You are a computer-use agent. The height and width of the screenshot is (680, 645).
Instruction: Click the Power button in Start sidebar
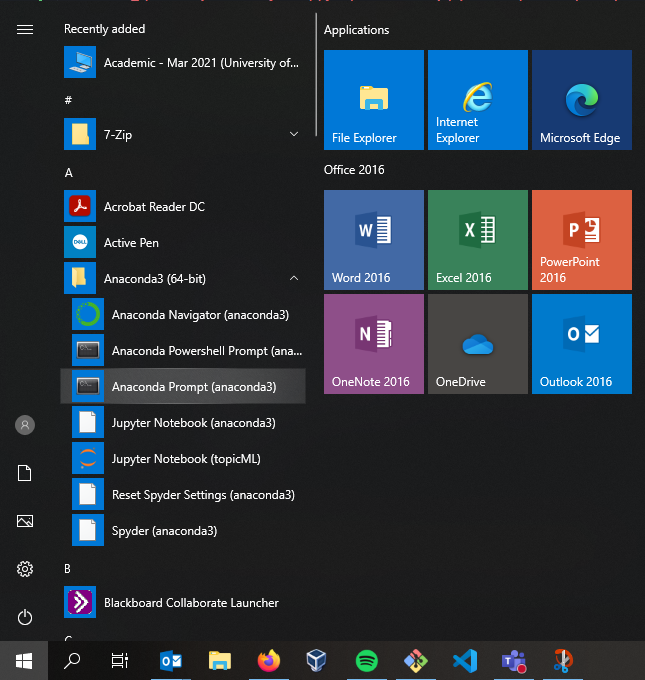[25, 617]
